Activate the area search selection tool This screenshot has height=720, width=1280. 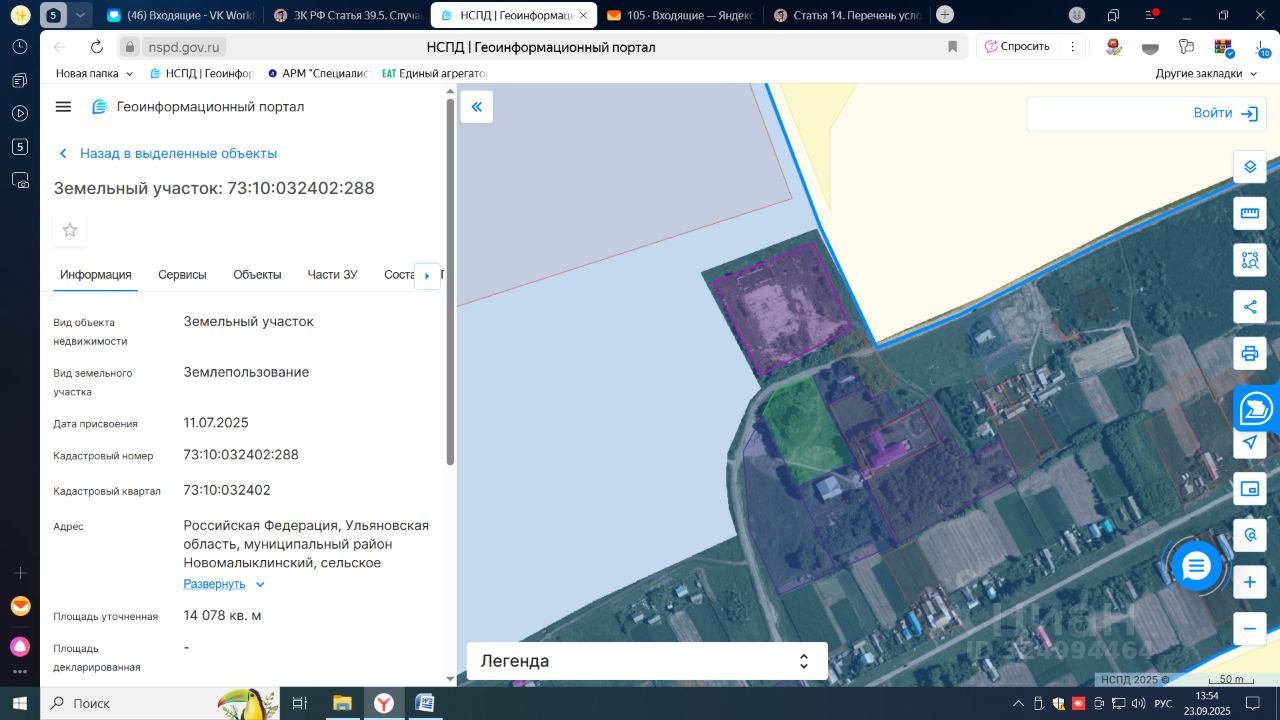pos(1249,260)
